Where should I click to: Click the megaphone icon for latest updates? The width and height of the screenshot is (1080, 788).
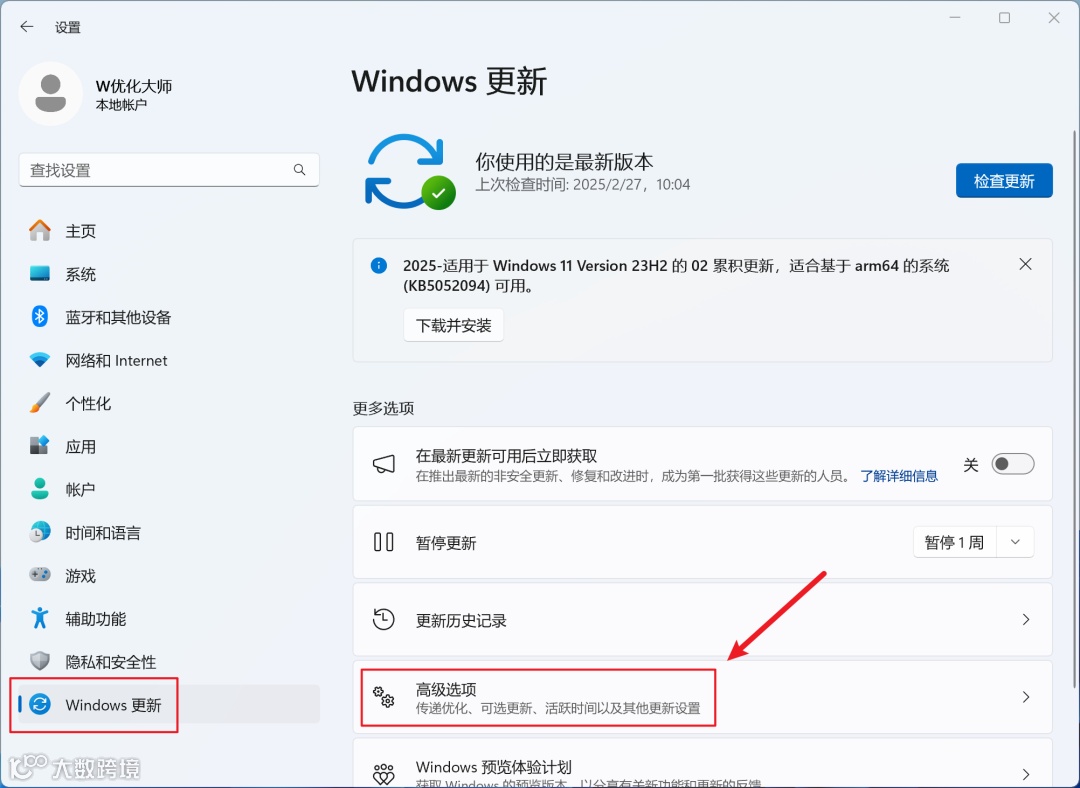(x=384, y=464)
